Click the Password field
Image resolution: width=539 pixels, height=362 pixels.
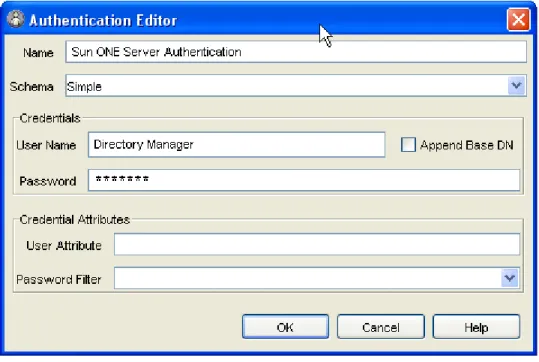click(x=304, y=180)
